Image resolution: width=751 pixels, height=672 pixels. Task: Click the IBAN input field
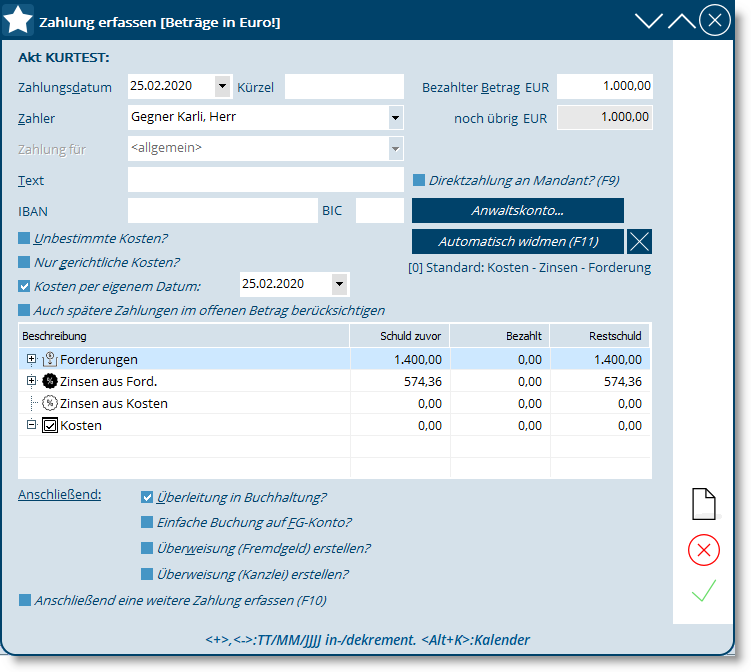coord(222,211)
